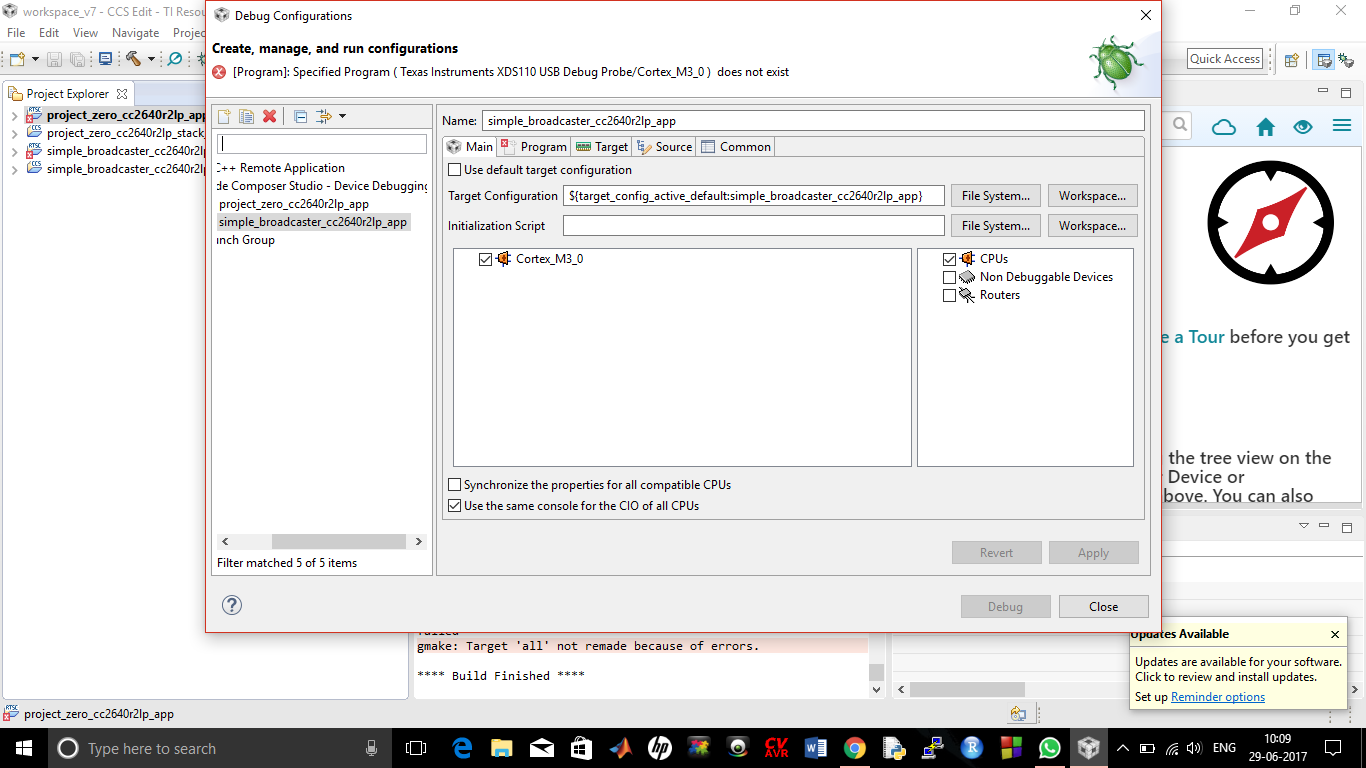1366x768 pixels.
Task: Click the configuration Name field
Action: (813, 121)
